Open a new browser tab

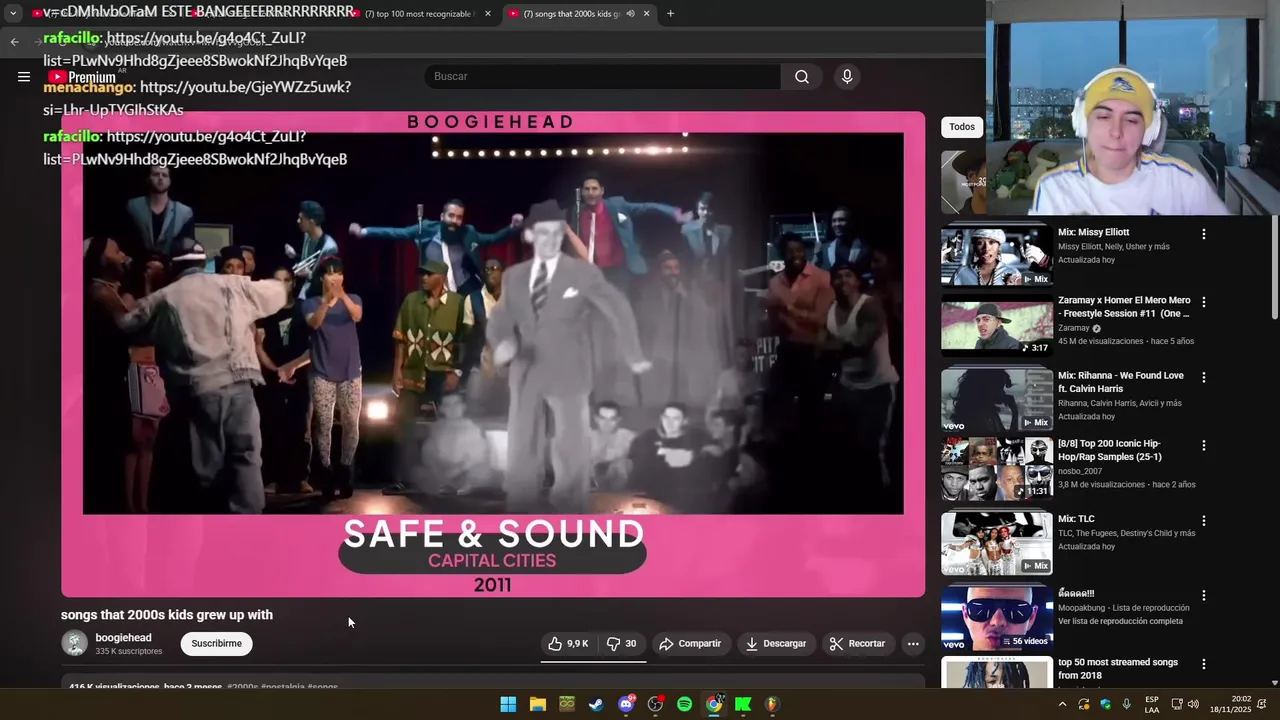(670, 14)
